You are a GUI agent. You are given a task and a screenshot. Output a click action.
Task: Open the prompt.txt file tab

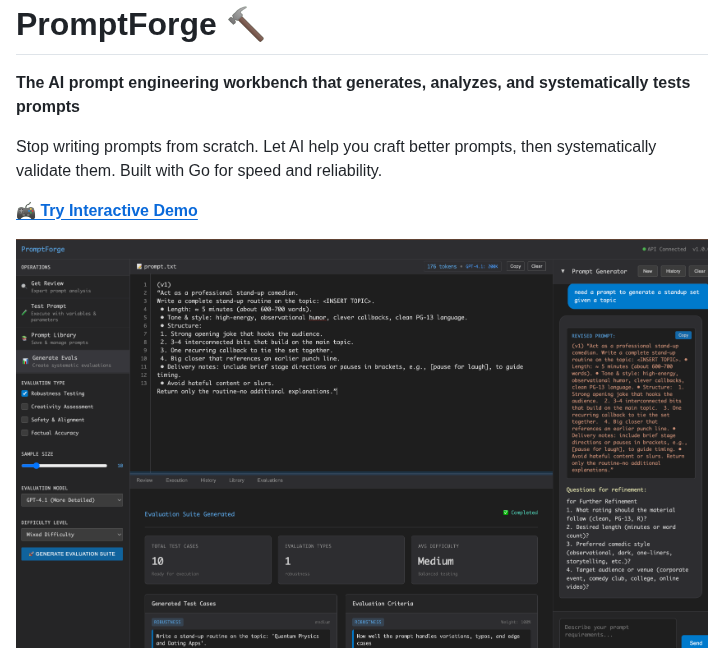click(x=157, y=267)
